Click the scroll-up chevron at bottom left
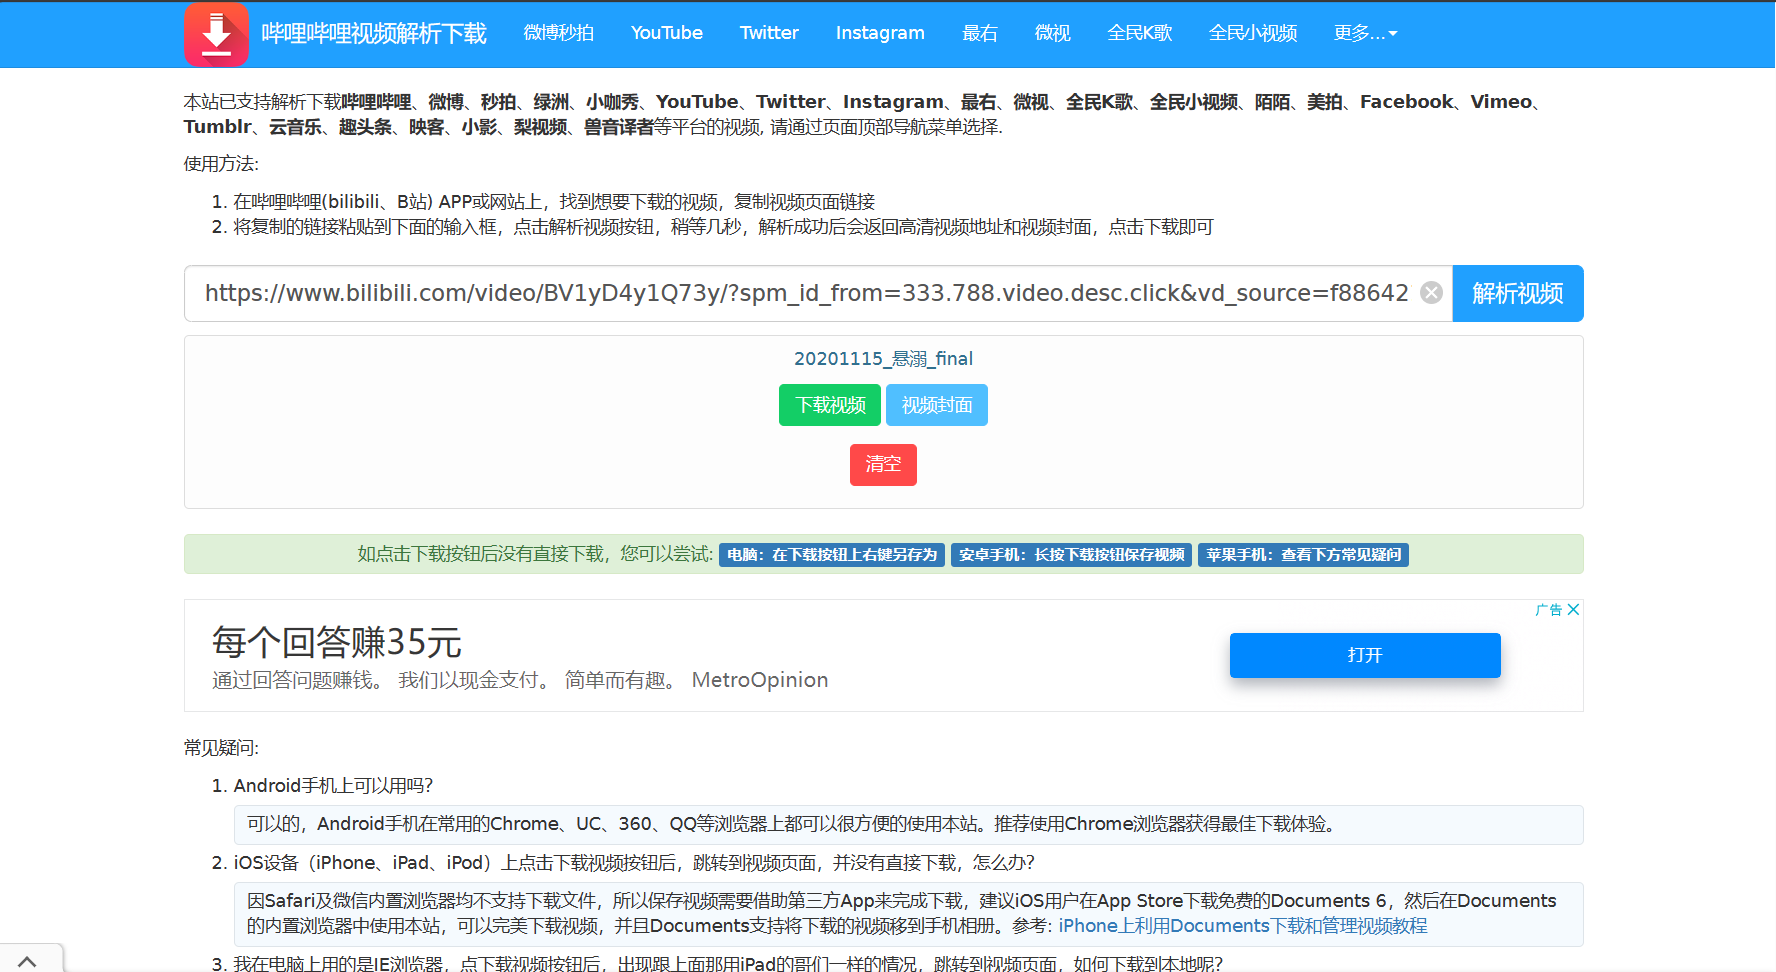Image resolution: width=1776 pixels, height=972 pixels. coord(28,960)
